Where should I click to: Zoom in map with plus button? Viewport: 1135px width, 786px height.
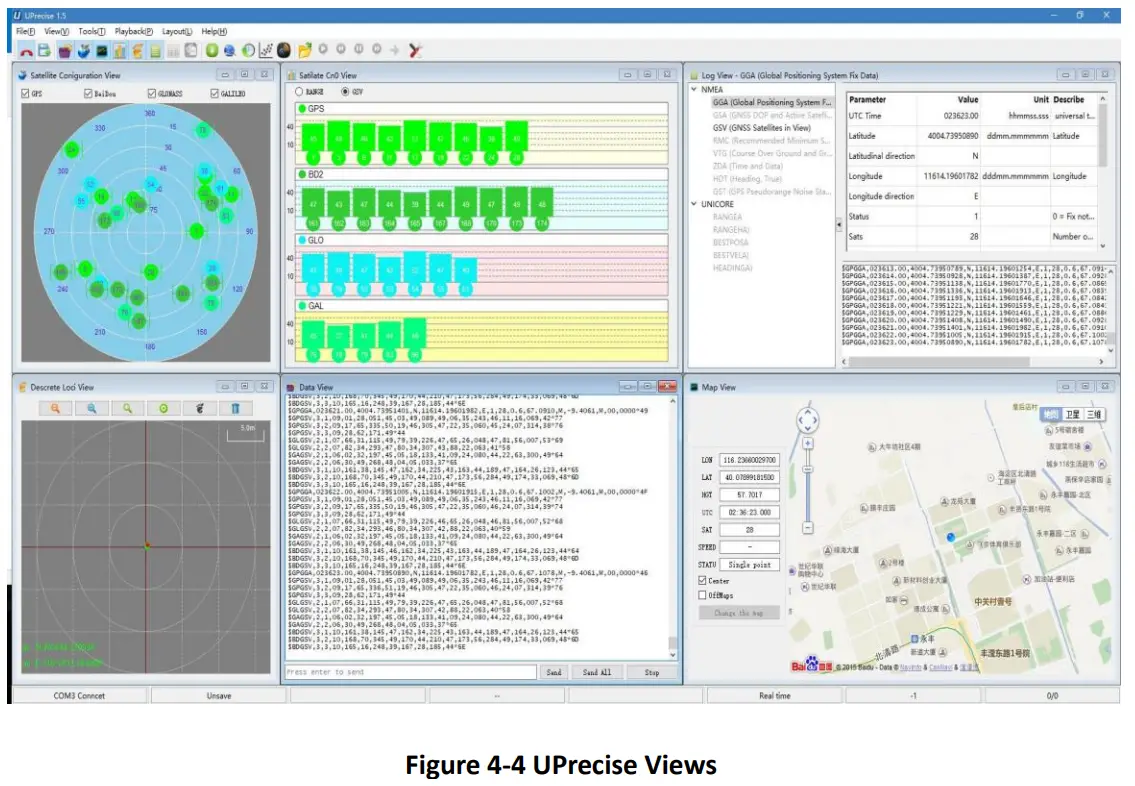click(x=808, y=444)
